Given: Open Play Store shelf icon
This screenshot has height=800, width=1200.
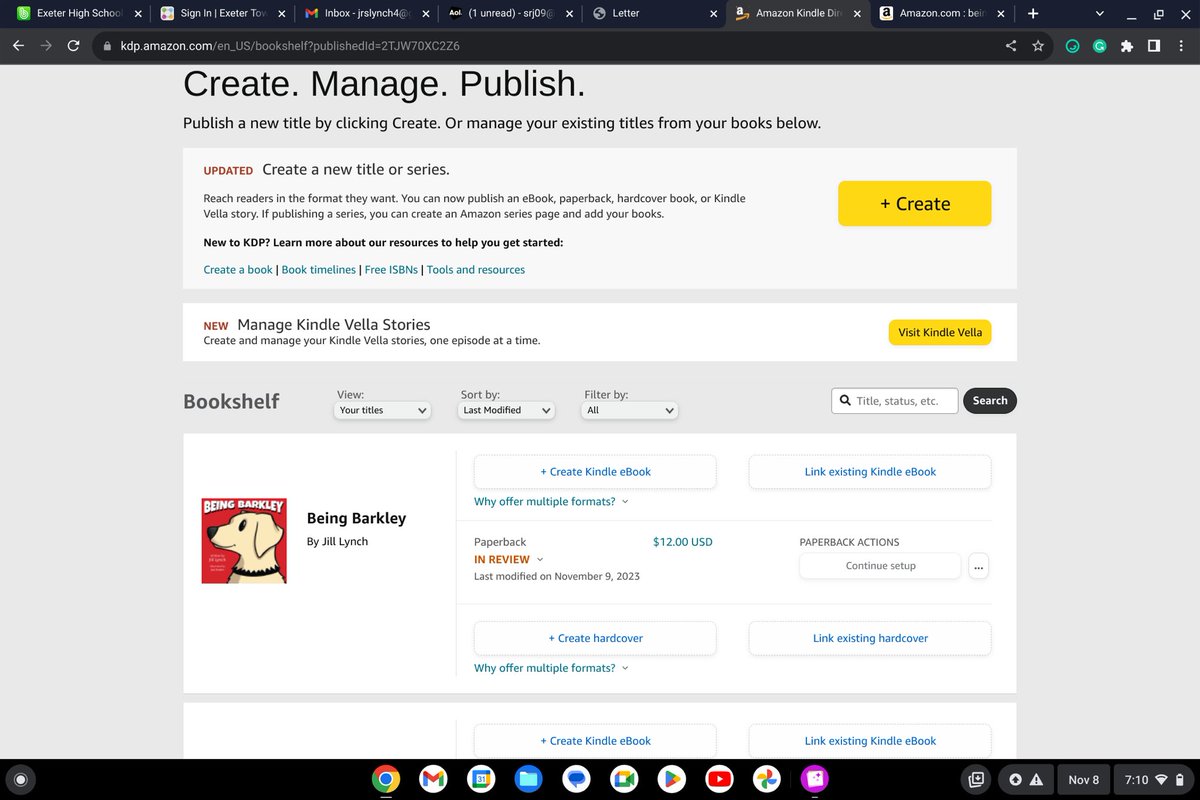Looking at the screenshot, I should (671, 779).
